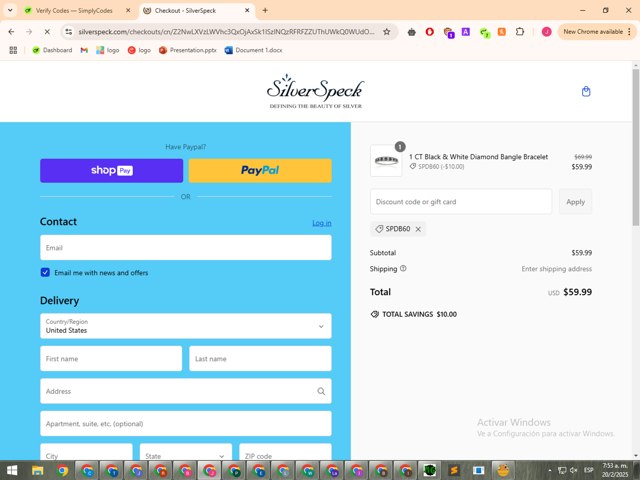Click the City field
The image size is (640, 480).
pos(86,452)
